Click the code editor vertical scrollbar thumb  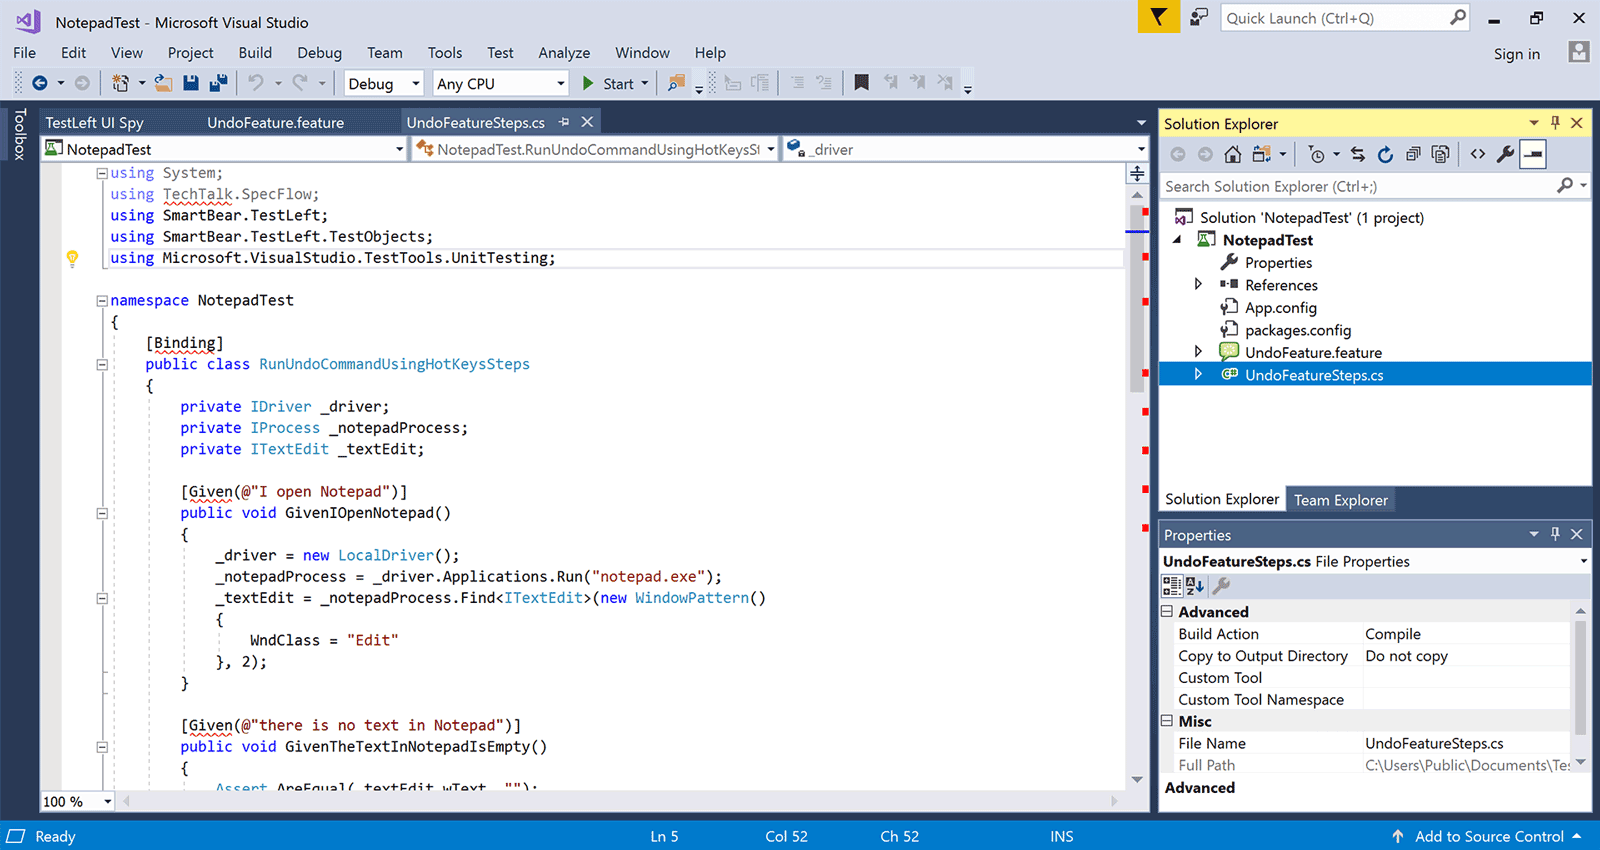(x=1137, y=300)
